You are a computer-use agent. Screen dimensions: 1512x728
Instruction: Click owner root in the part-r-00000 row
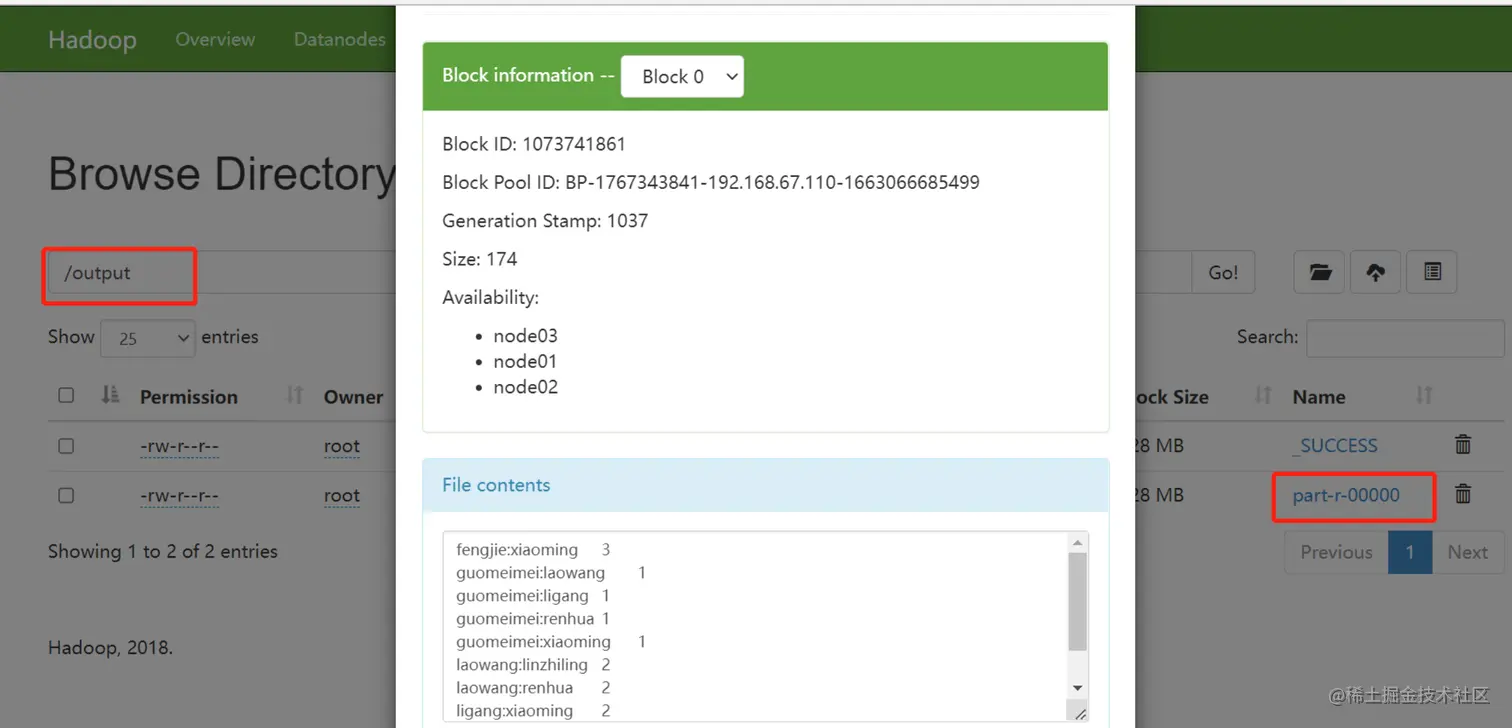pyautogui.click(x=342, y=495)
